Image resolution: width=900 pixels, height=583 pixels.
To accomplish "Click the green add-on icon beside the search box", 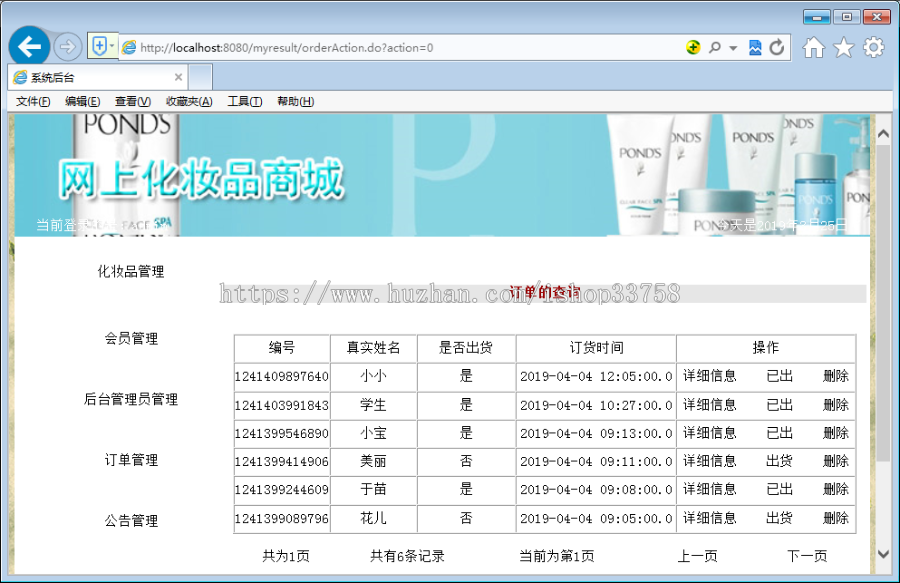I will 693,46.
